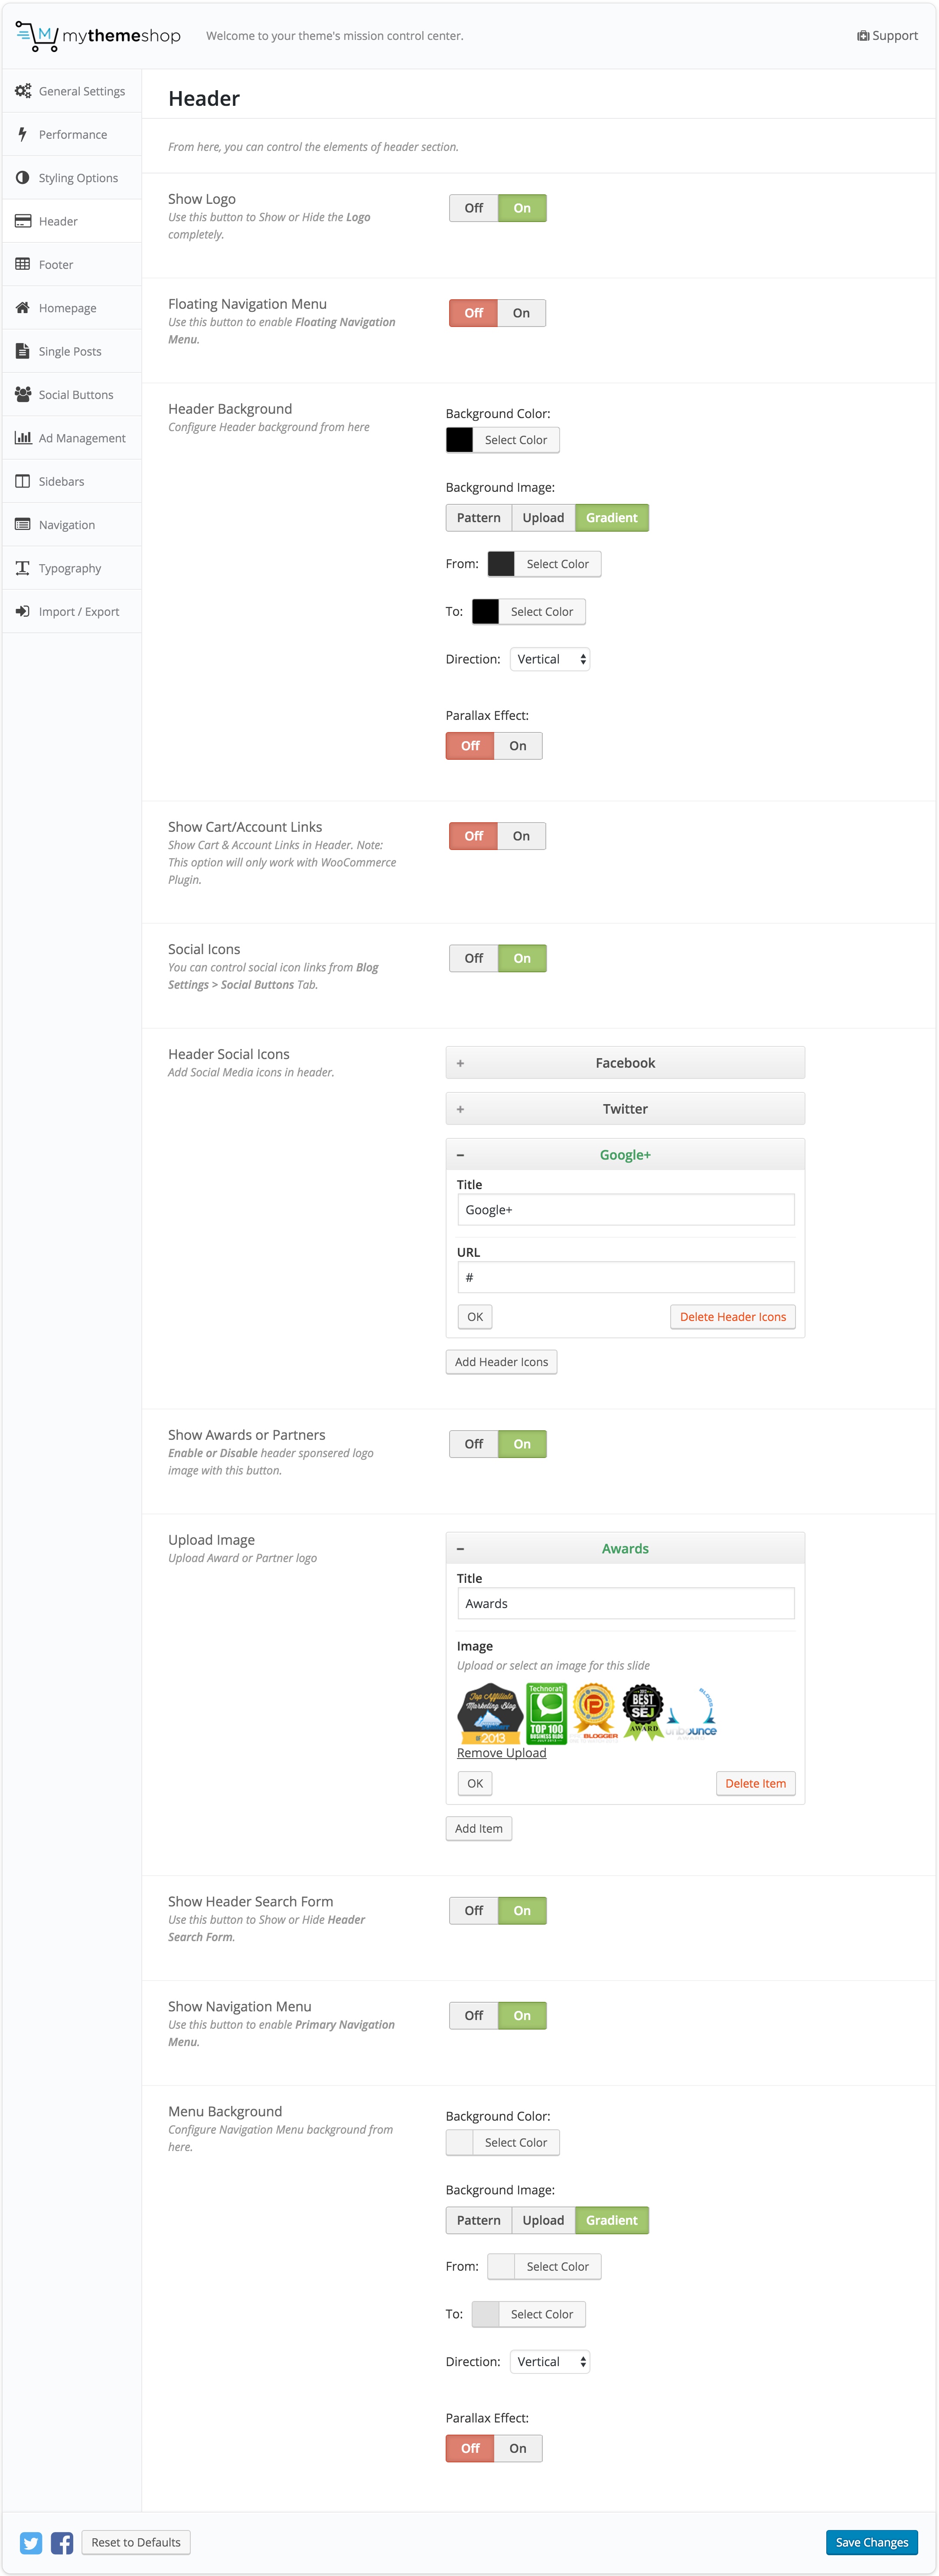Click the Sidebars columns icon
Screen dimensions: 939x2576
pyautogui.click(x=23, y=481)
